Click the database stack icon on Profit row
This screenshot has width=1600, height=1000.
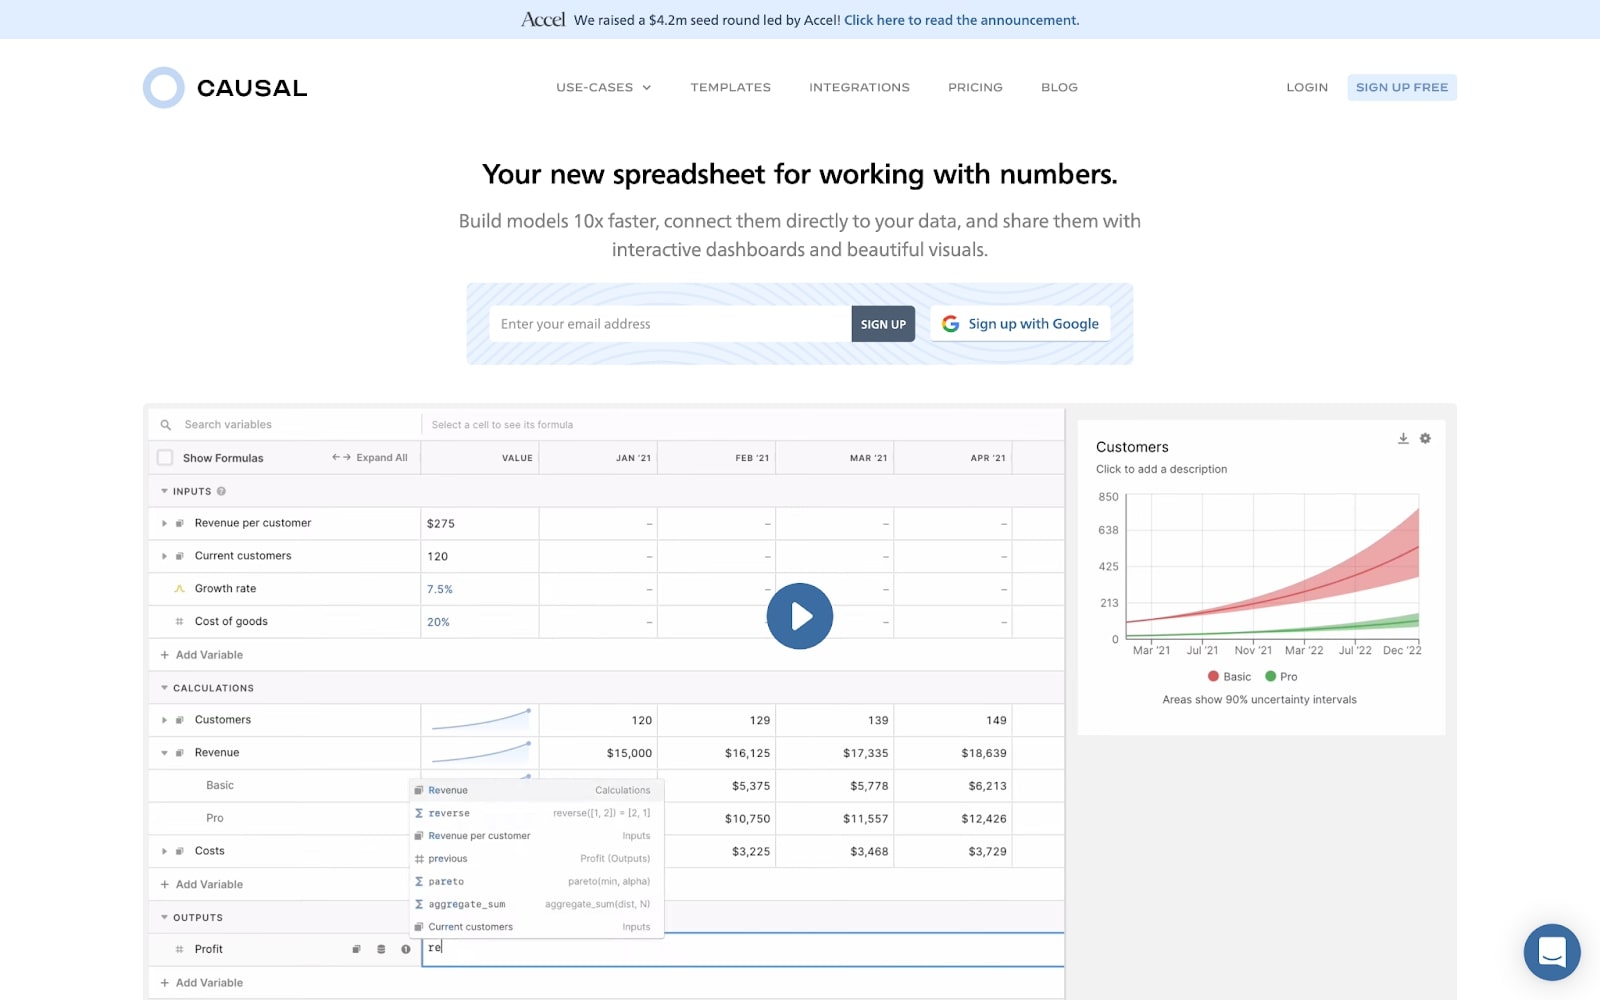[381, 949]
